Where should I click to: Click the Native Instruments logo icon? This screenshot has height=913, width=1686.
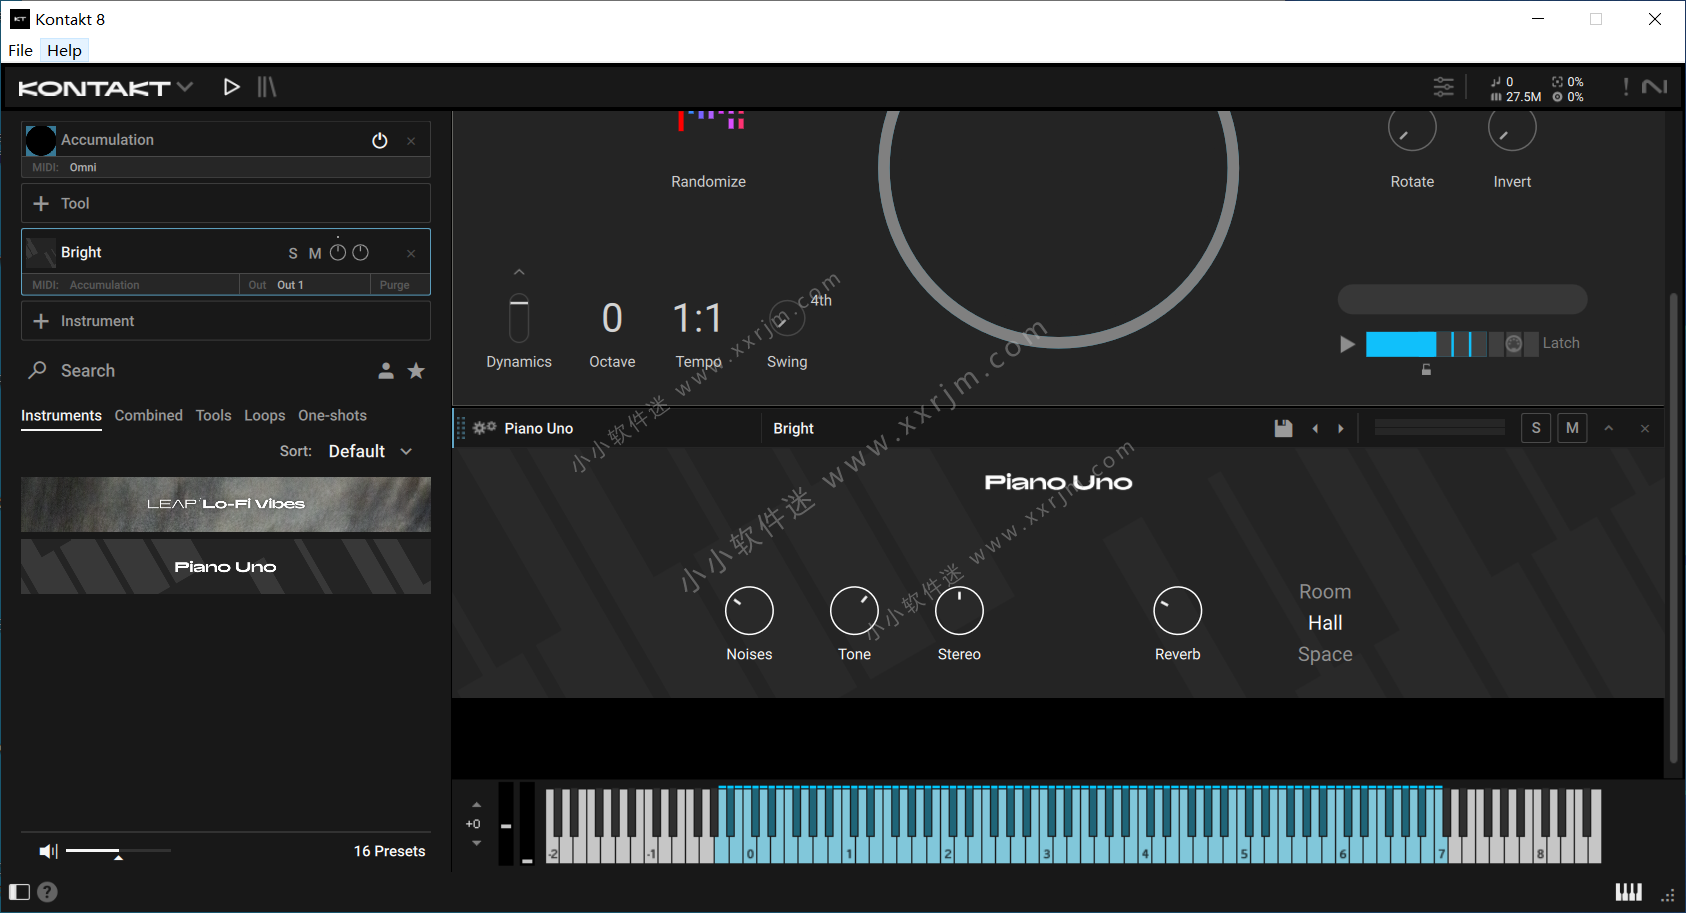tap(1655, 87)
